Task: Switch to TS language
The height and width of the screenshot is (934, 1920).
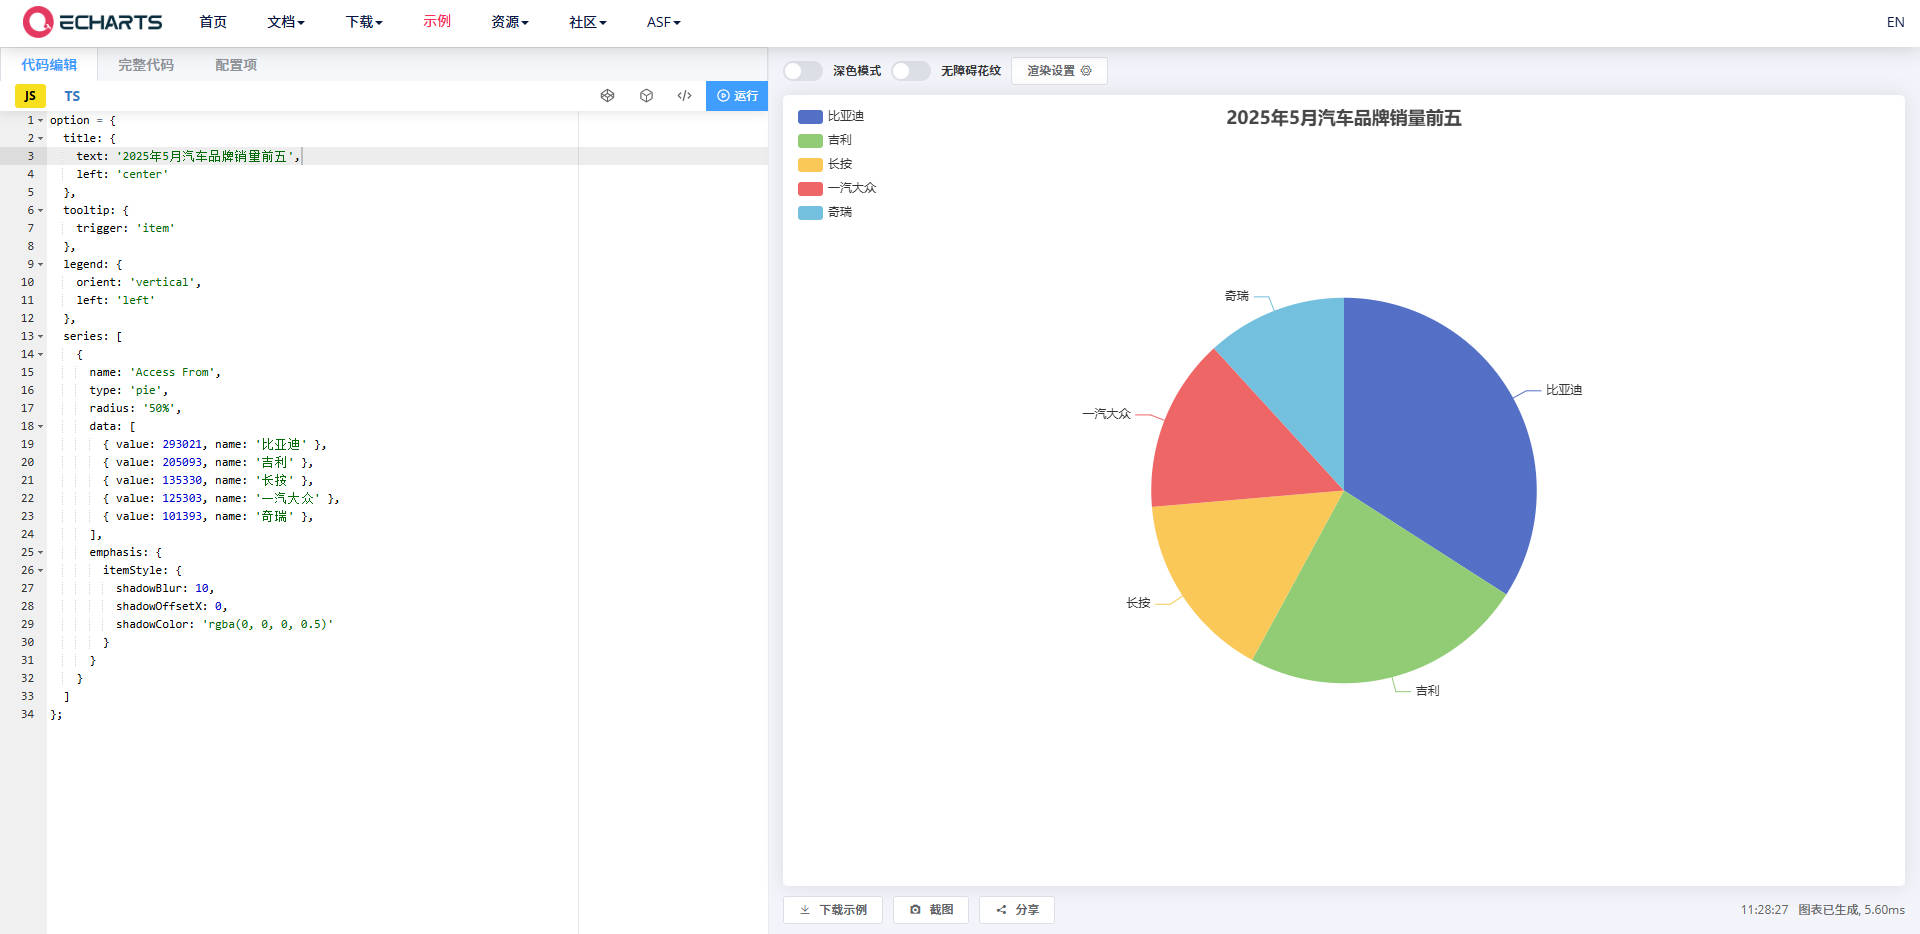Action: click(x=72, y=96)
